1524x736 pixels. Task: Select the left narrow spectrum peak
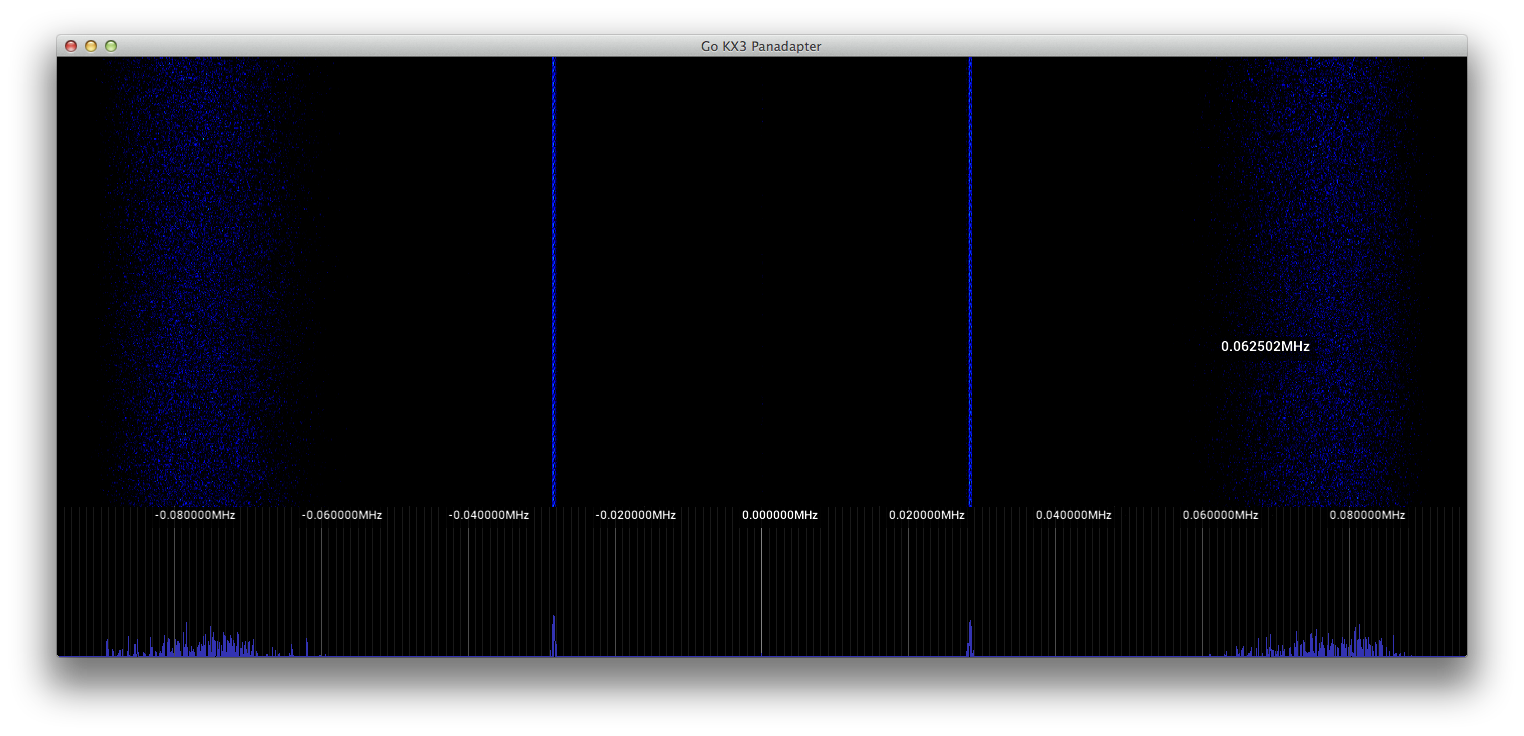tap(553, 637)
